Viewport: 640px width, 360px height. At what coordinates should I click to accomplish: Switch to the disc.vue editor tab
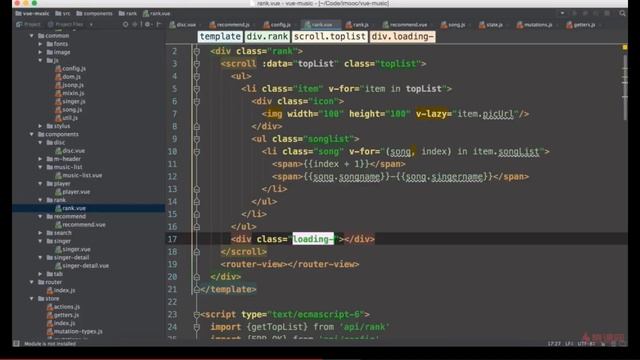click(183, 25)
